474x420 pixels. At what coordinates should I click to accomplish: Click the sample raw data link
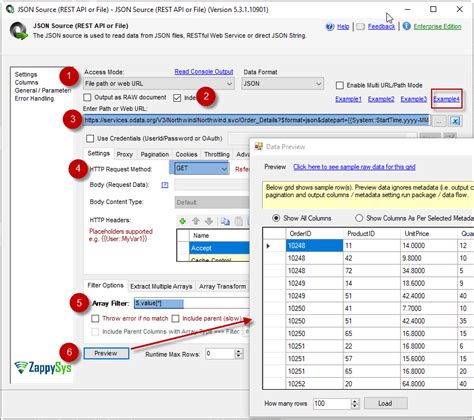pyautogui.click(x=354, y=167)
